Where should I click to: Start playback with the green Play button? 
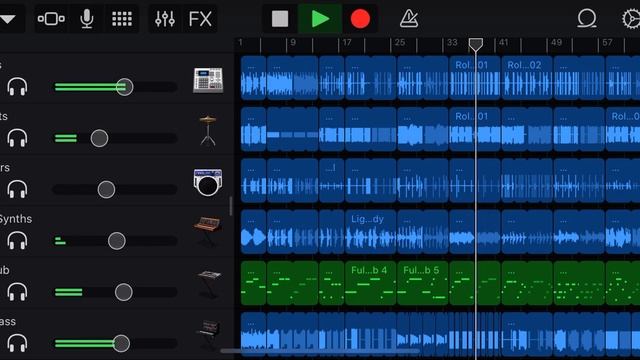point(320,19)
